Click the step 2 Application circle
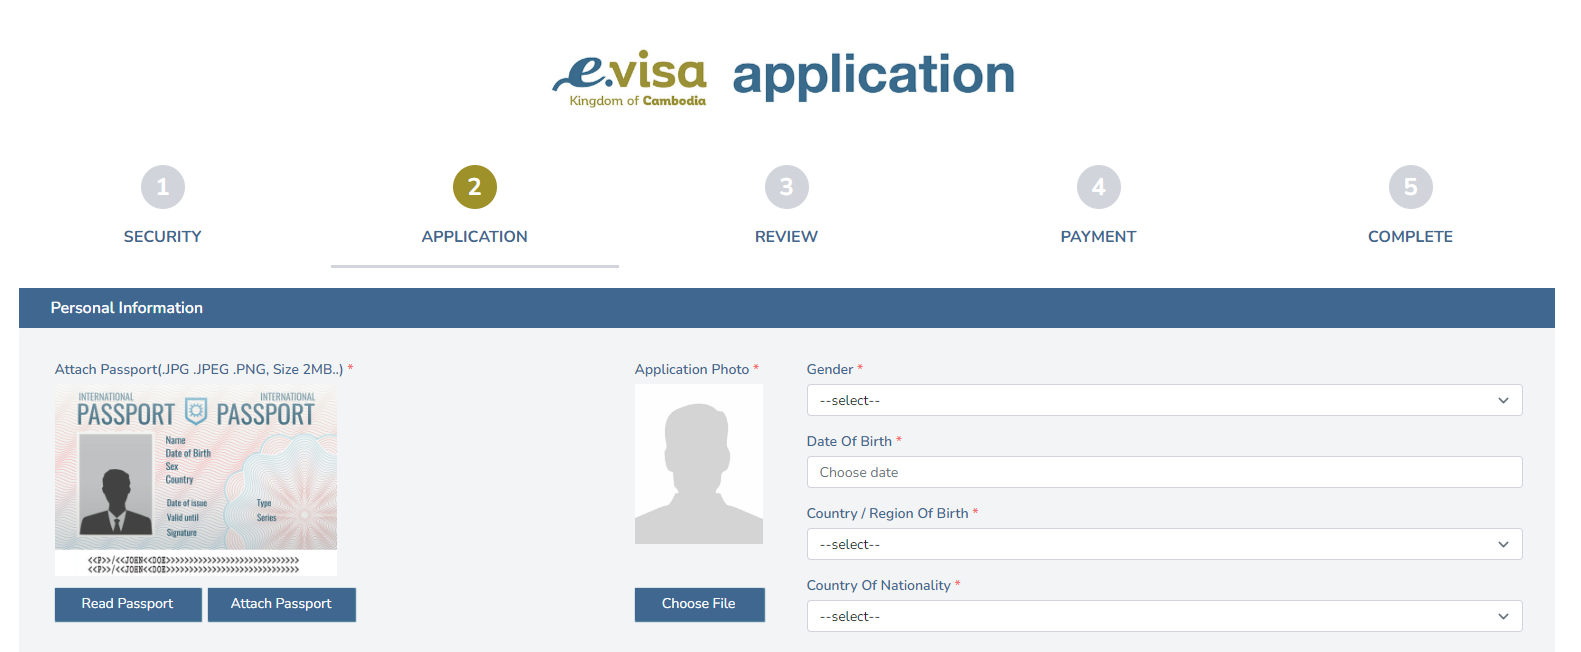 (475, 187)
